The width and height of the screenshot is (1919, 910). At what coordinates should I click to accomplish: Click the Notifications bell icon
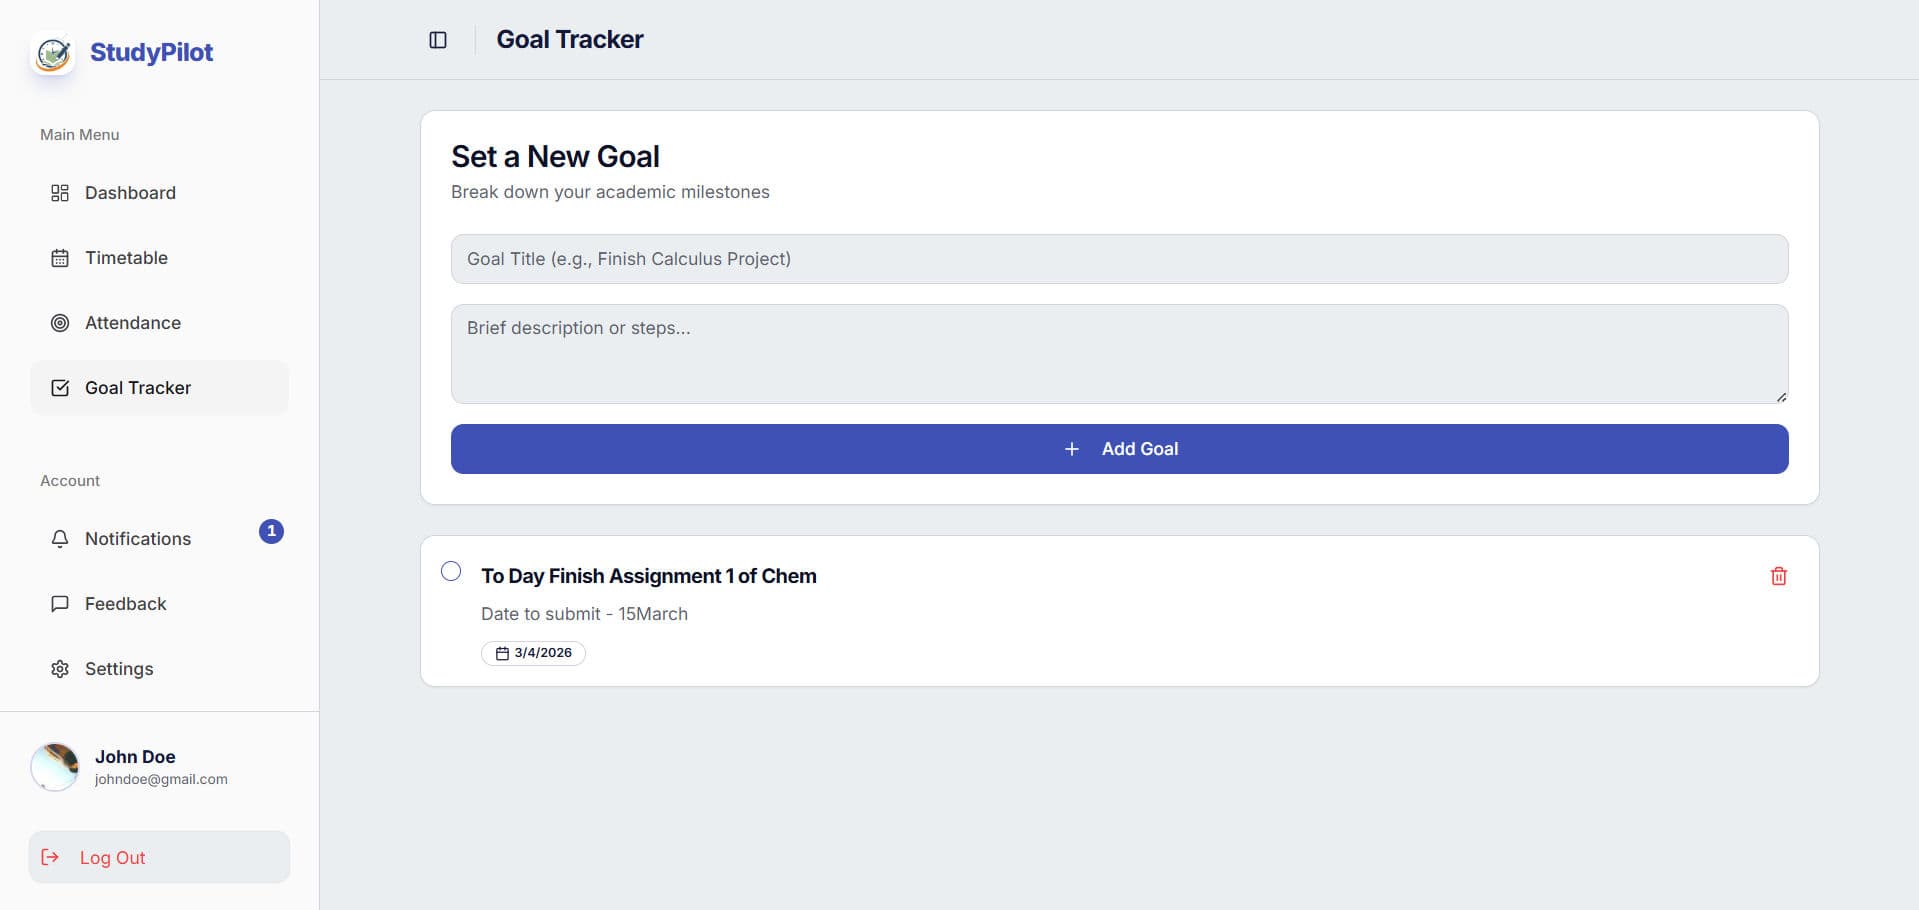60,539
